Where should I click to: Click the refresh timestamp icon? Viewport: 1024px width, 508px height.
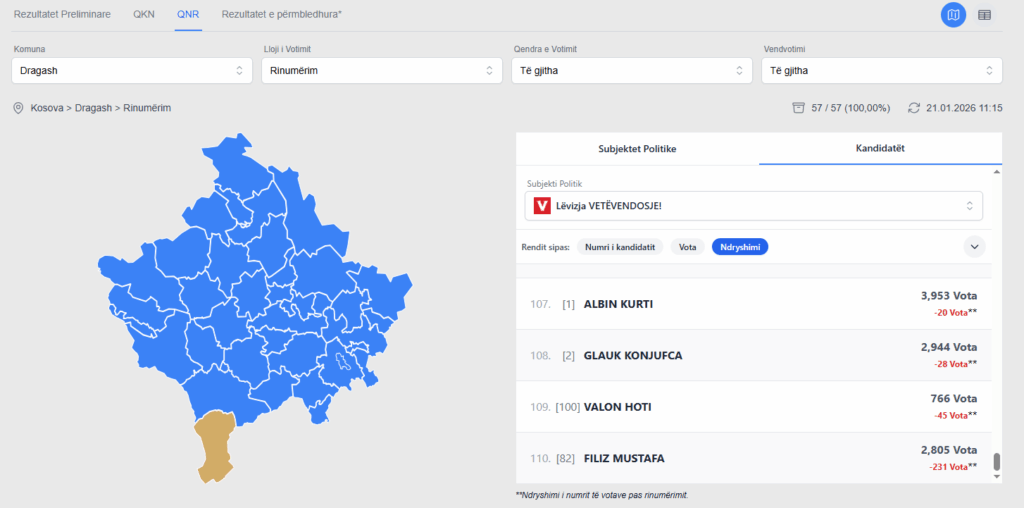pyautogui.click(x=913, y=108)
